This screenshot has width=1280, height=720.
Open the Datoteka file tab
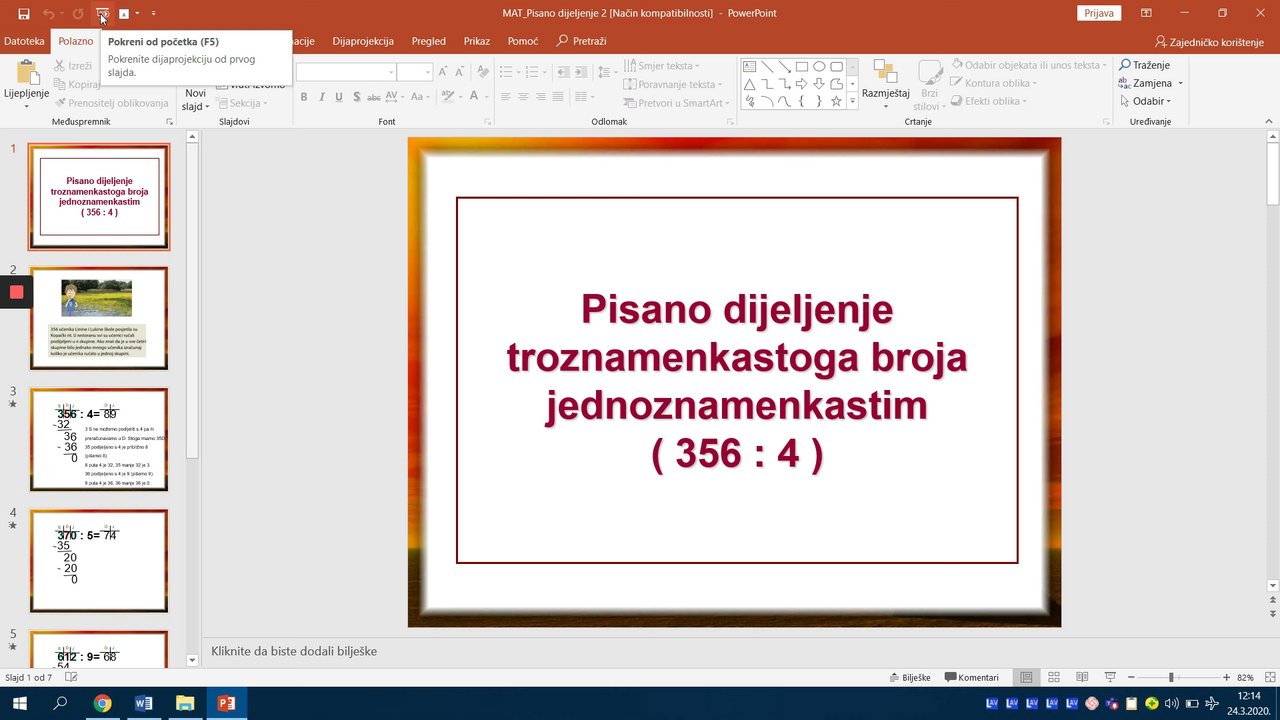(24, 41)
